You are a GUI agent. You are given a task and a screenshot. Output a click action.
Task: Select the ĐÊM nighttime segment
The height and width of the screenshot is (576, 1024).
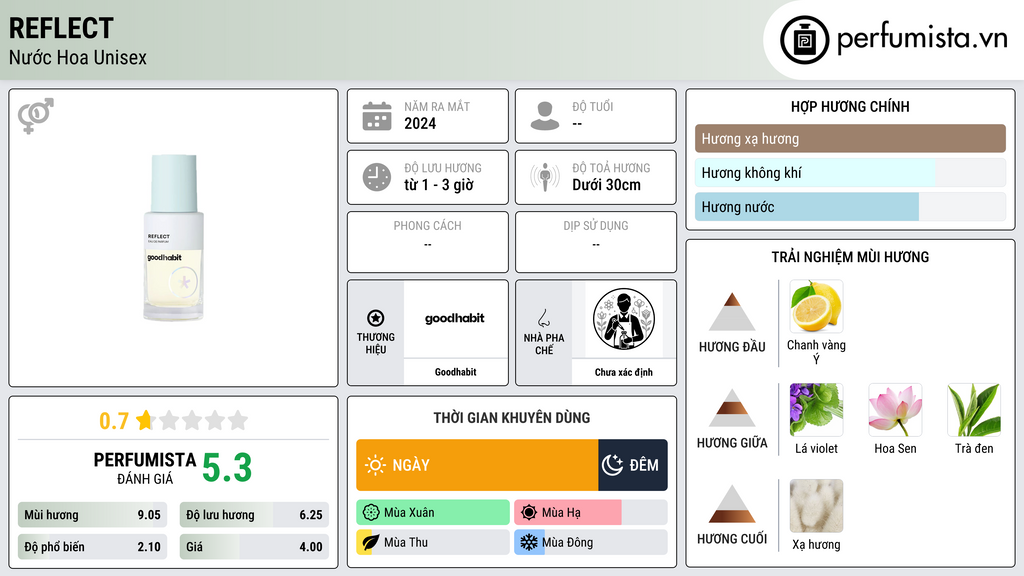click(x=633, y=465)
